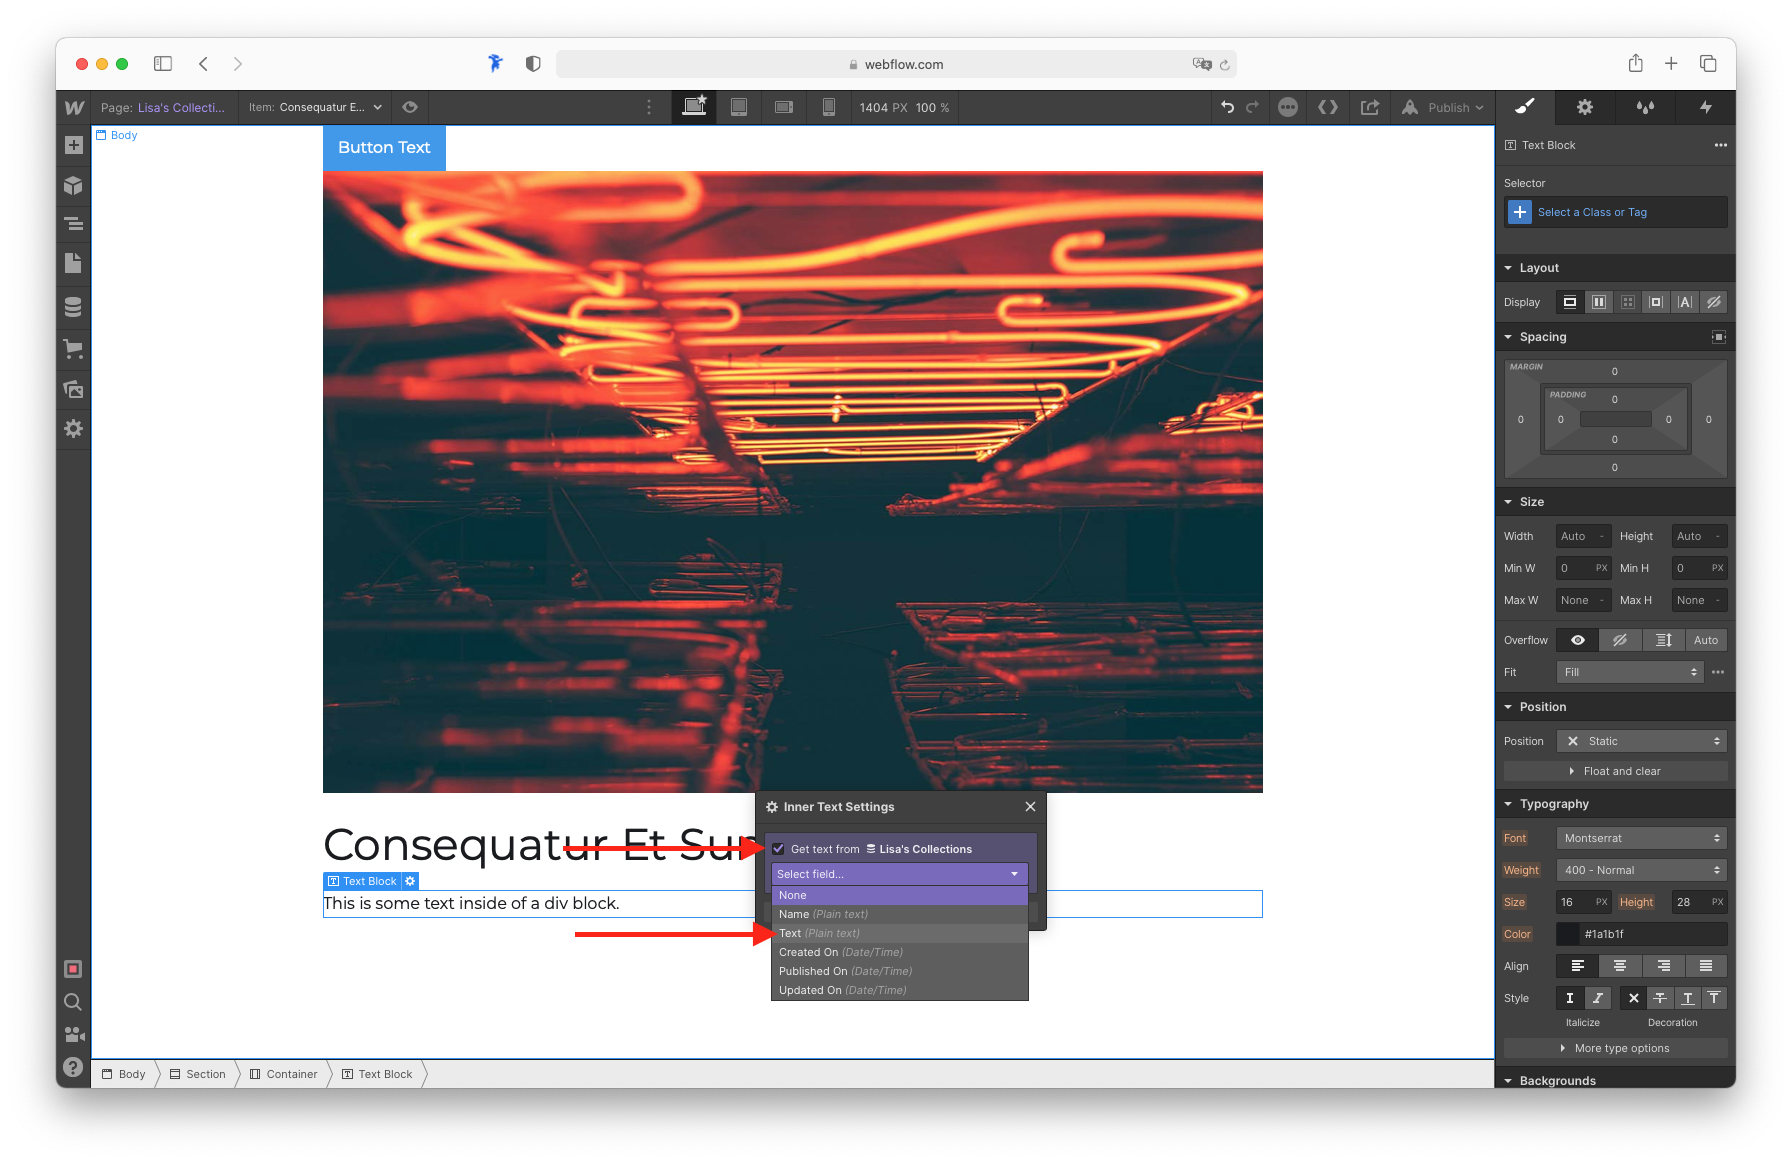The height and width of the screenshot is (1162, 1792).
Task: Click the Publish button
Action: [x=1443, y=107]
